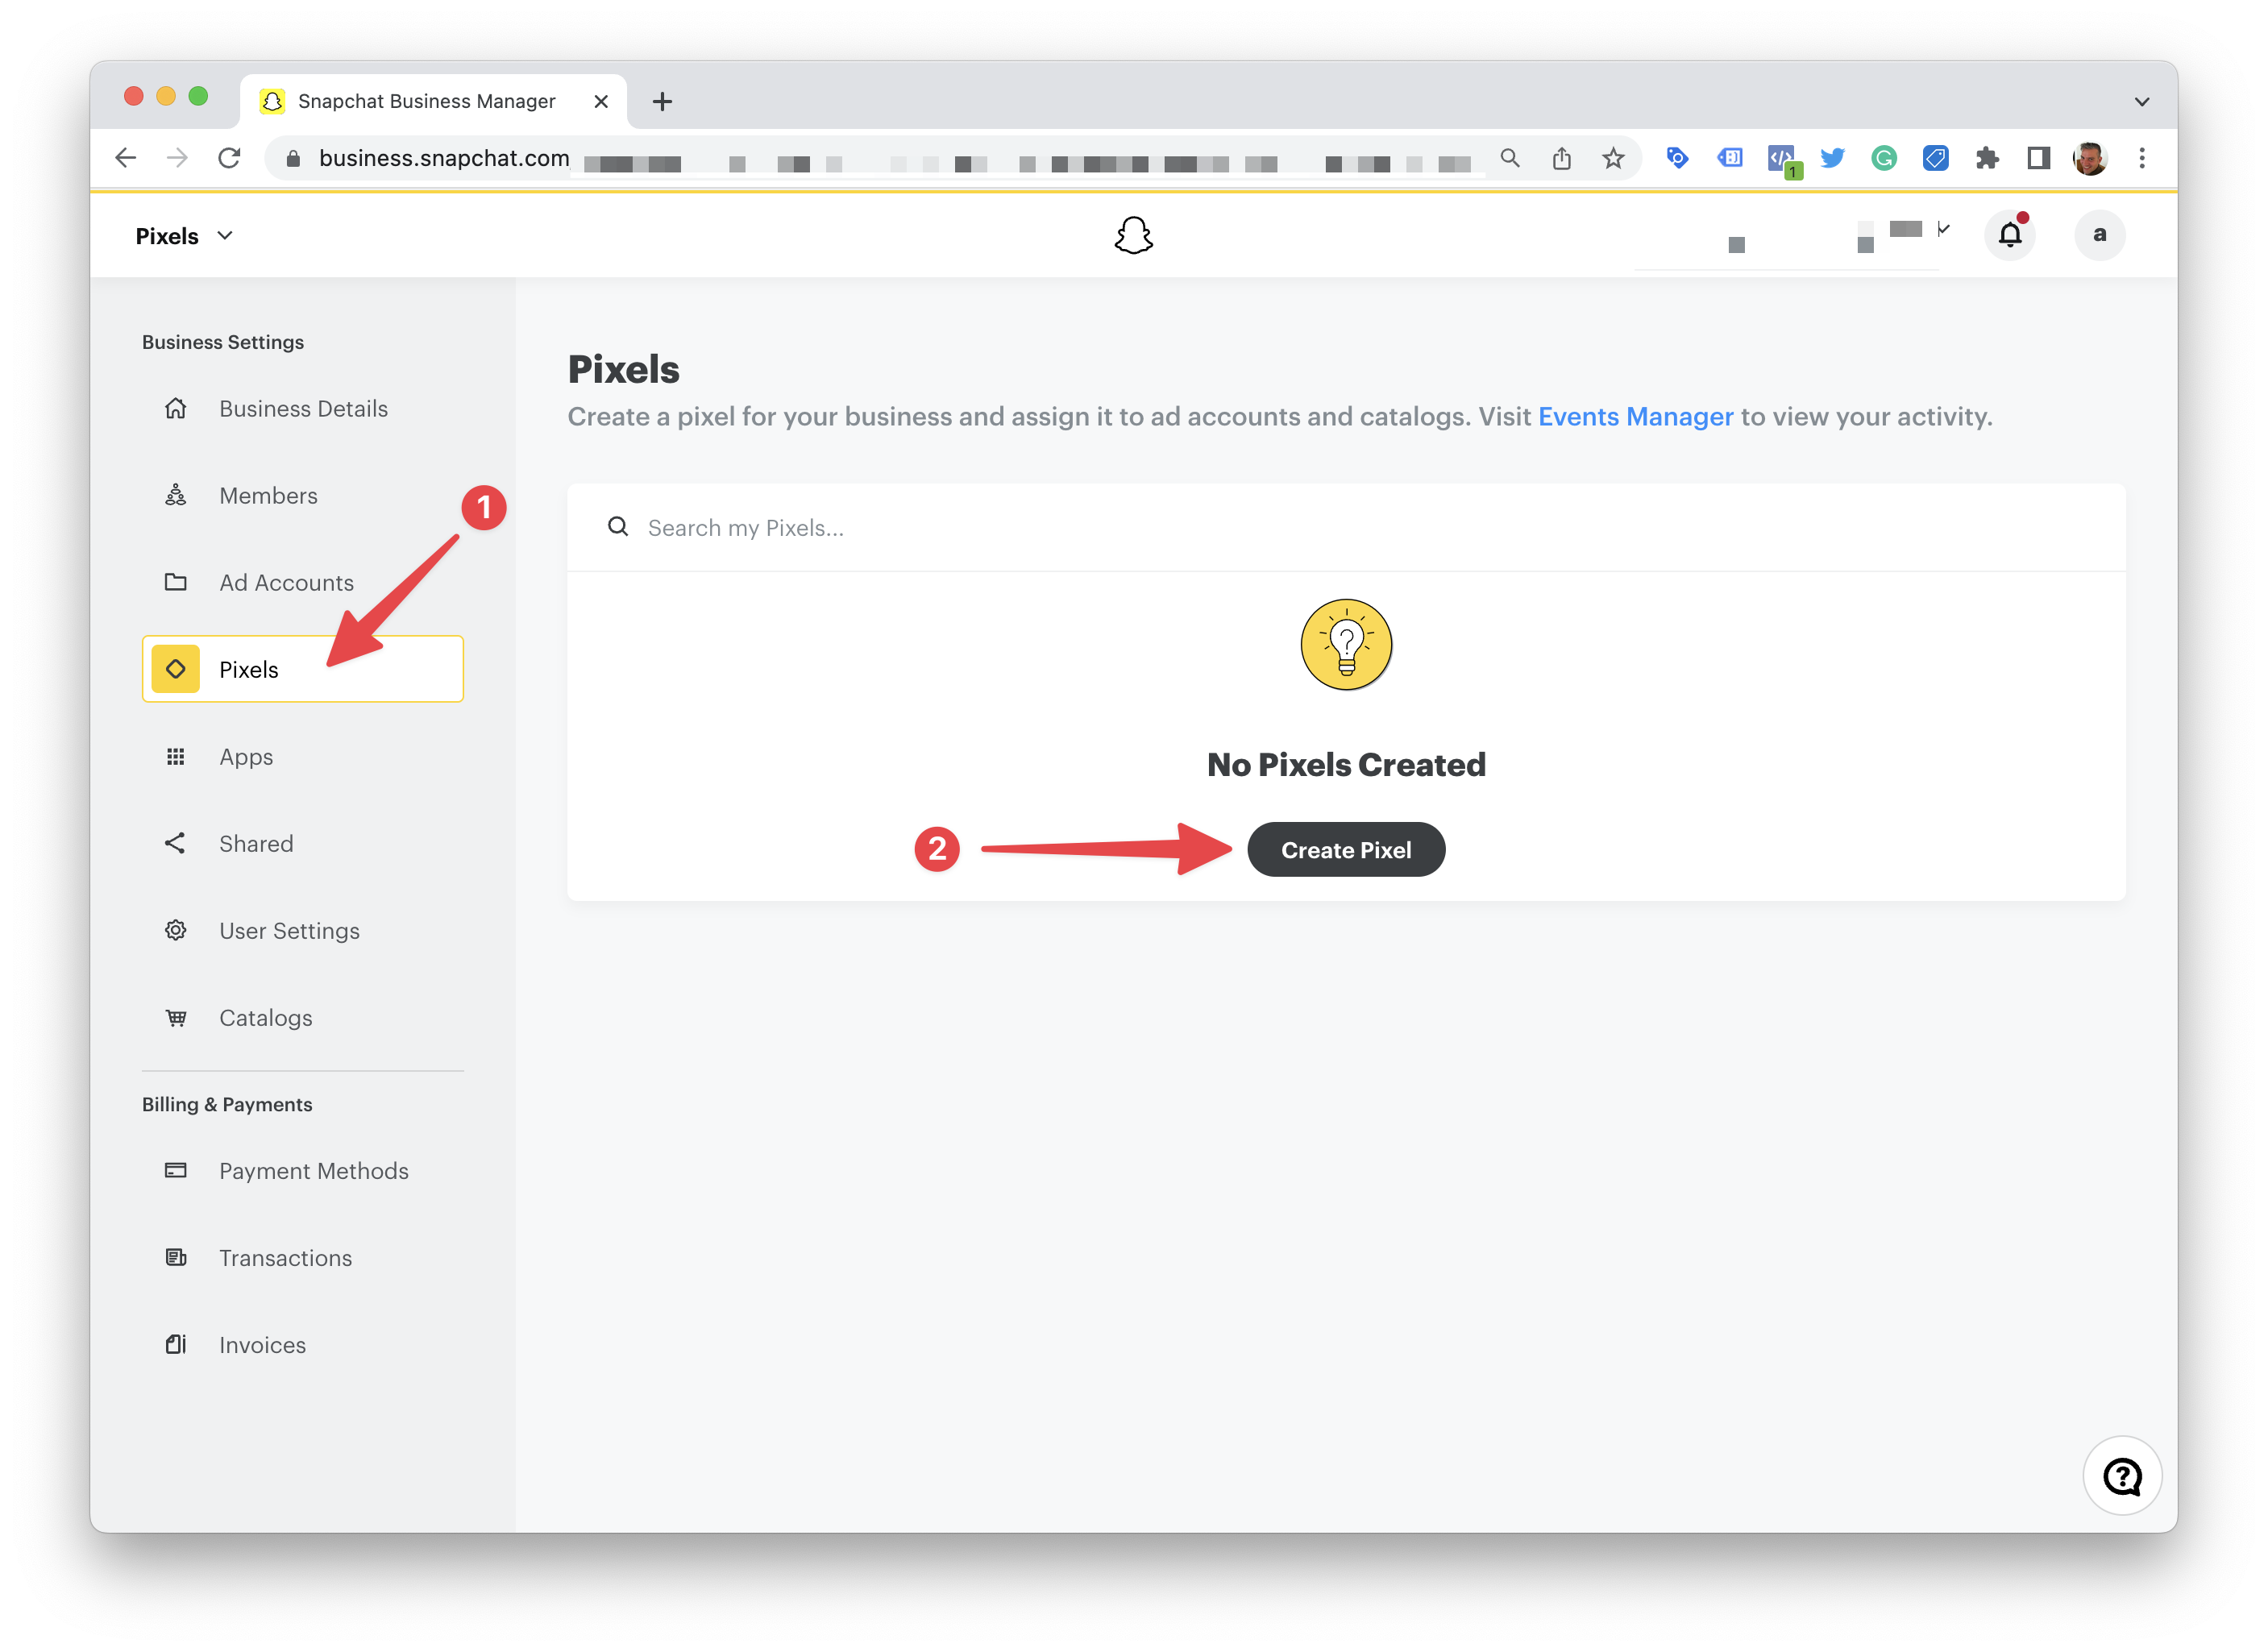Click the Business Details home icon
Screen dimensions: 2268x1652
click(174, 407)
